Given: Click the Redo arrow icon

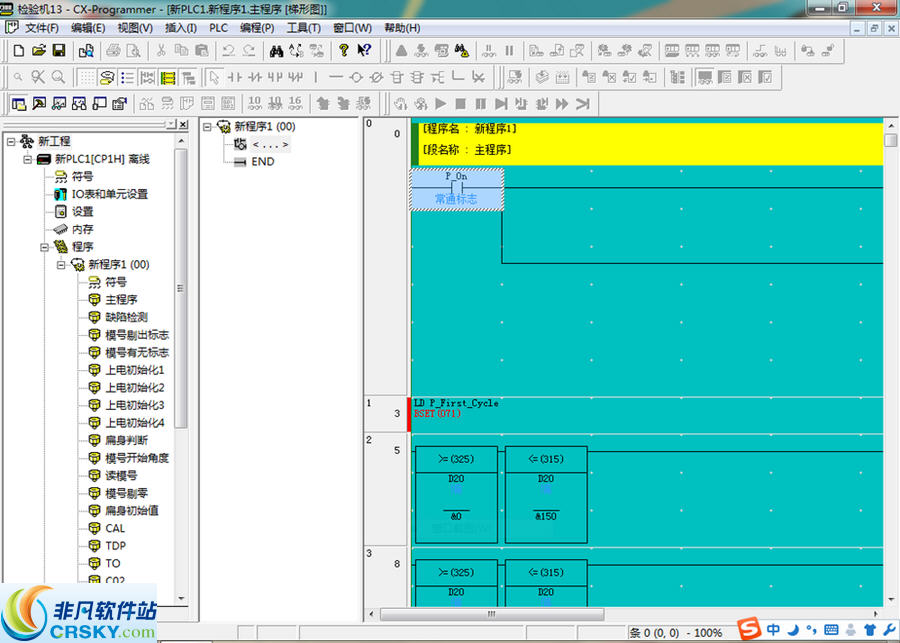Looking at the screenshot, I should (249, 51).
